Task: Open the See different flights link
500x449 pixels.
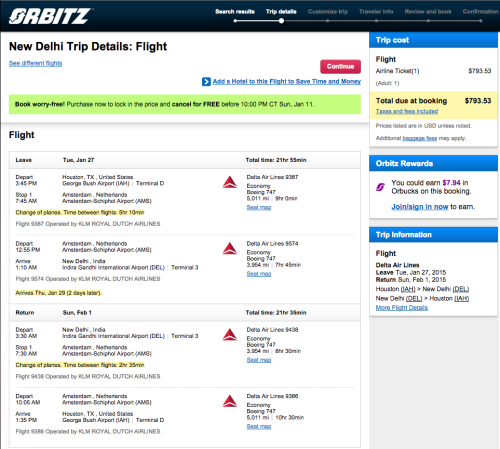Action: click(x=35, y=63)
